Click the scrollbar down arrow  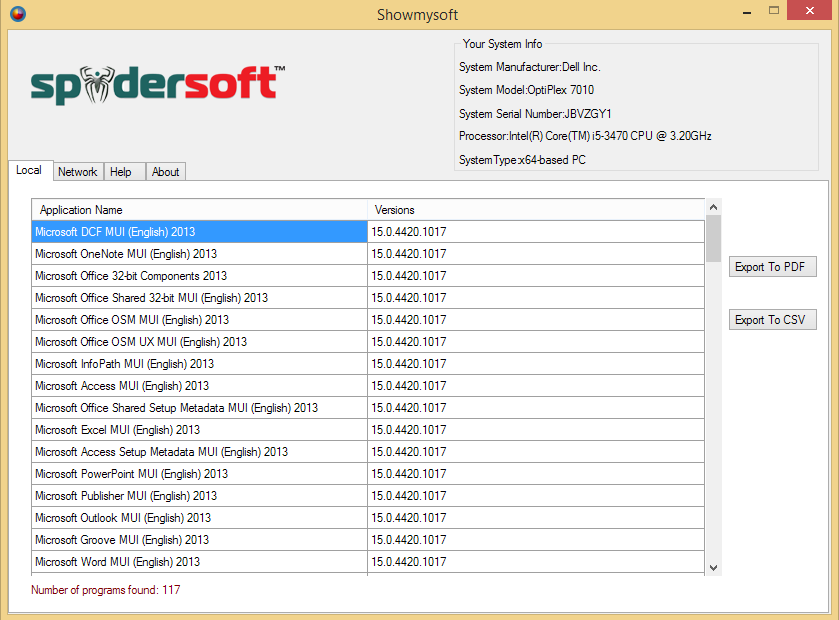point(713,568)
